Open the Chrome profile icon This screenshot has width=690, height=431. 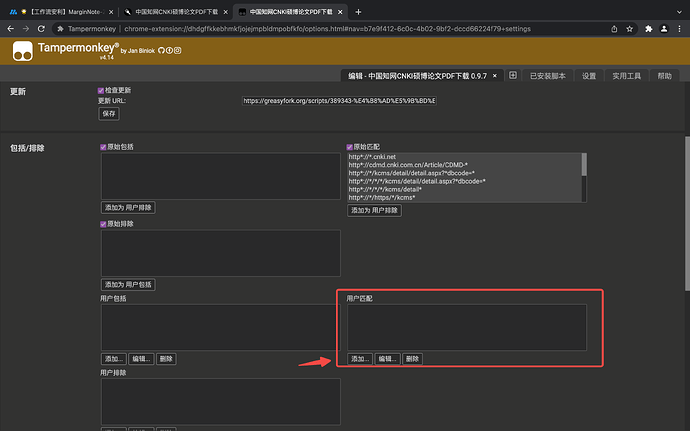[664, 29]
